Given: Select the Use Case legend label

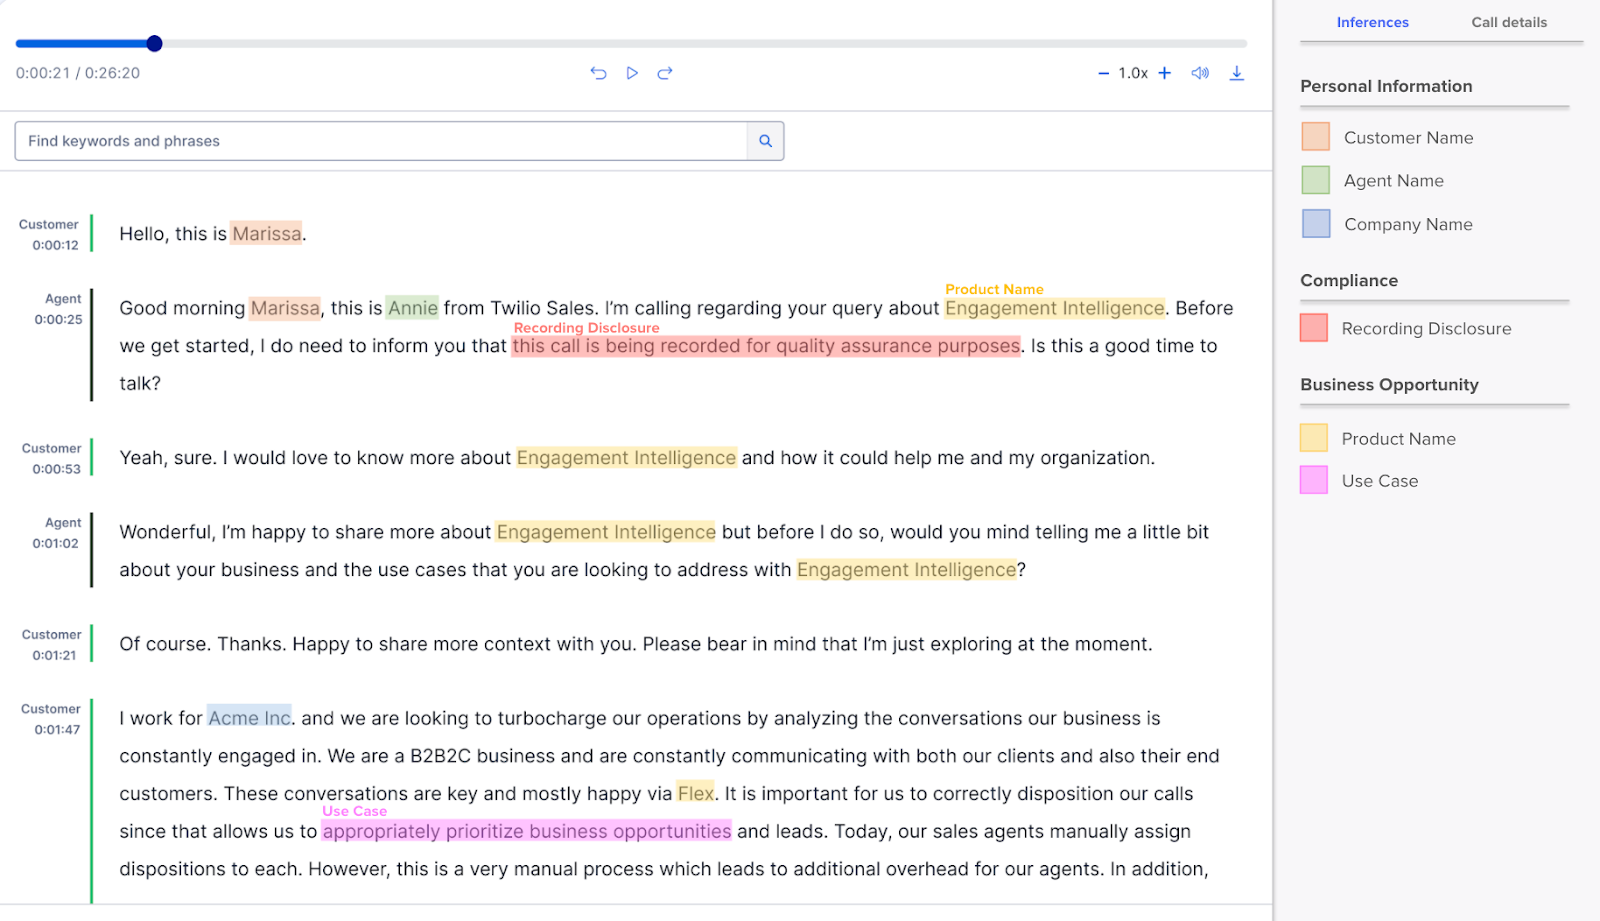Looking at the screenshot, I should point(1379,481).
